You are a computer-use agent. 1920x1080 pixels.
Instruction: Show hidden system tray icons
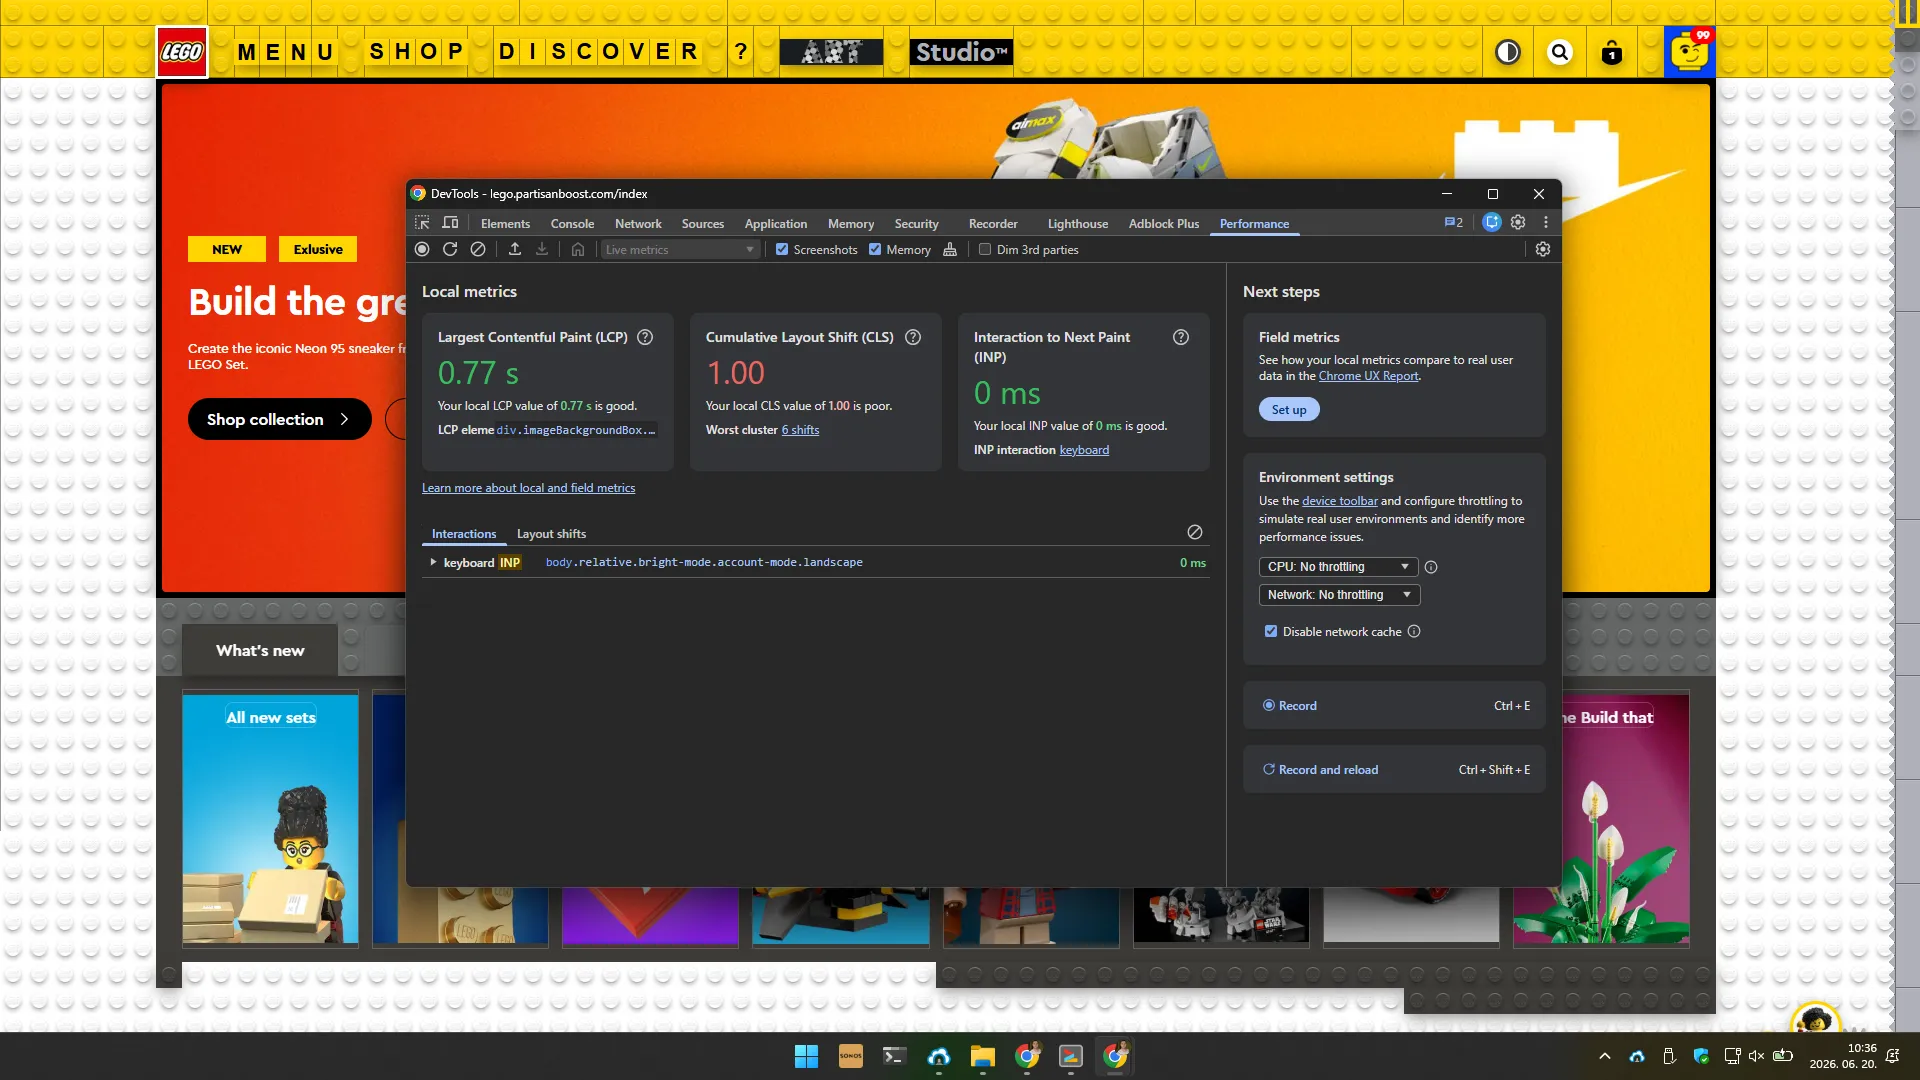click(1605, 1056)
